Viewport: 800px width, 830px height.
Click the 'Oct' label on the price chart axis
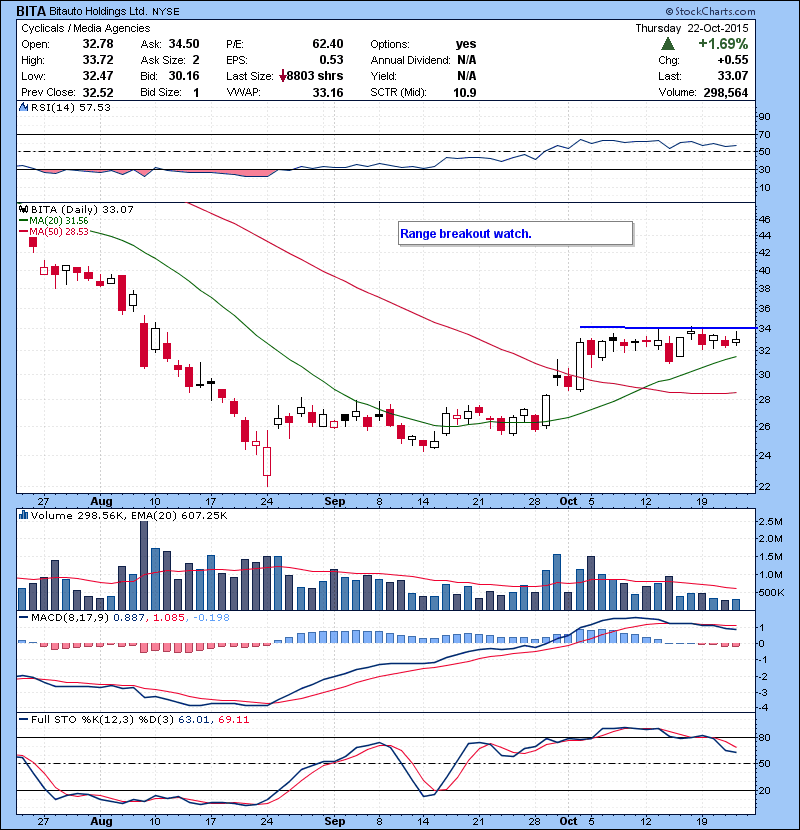[568, 501]
